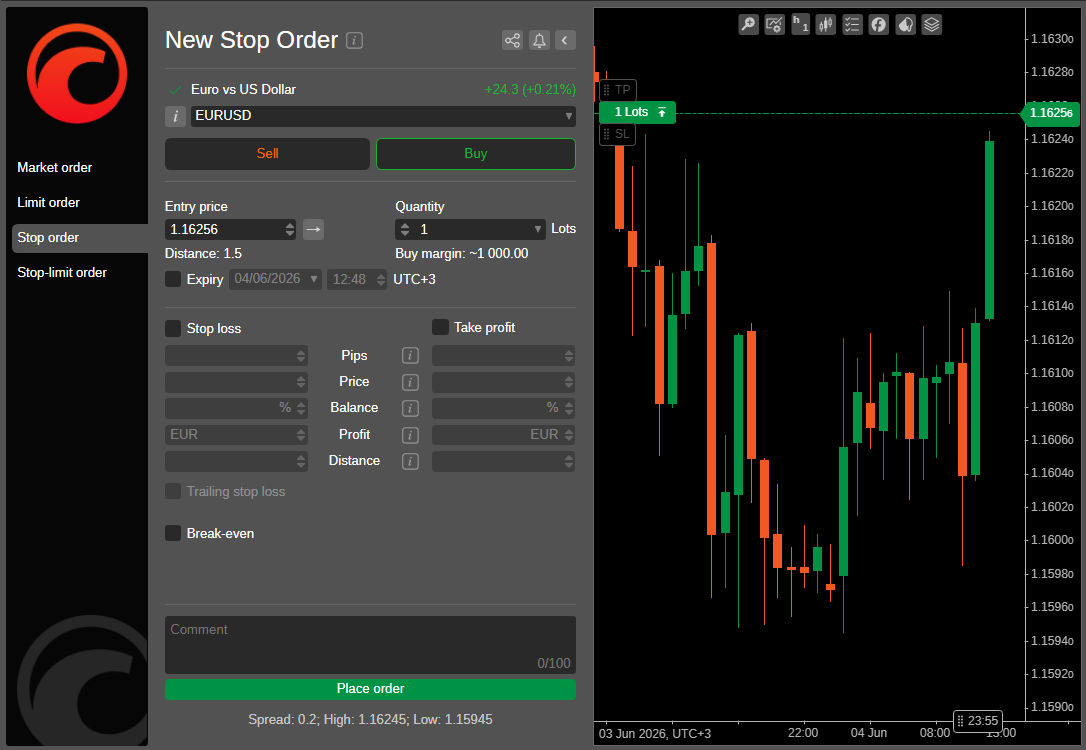This screenshot has height=750, width=1086.
Task: Click the arrow icon on 1 Lots label
Action: tap(662, 112)
